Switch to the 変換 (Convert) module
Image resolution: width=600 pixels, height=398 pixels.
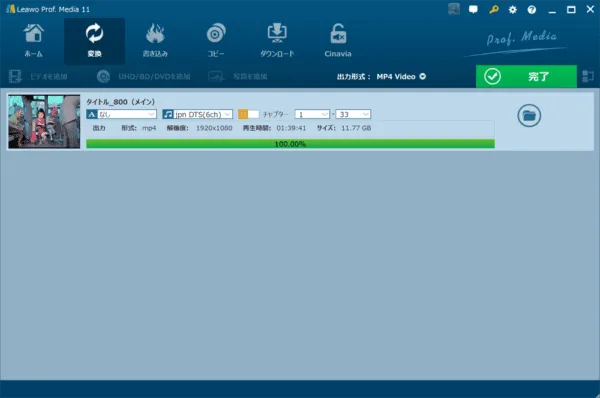tap(94, 41)
